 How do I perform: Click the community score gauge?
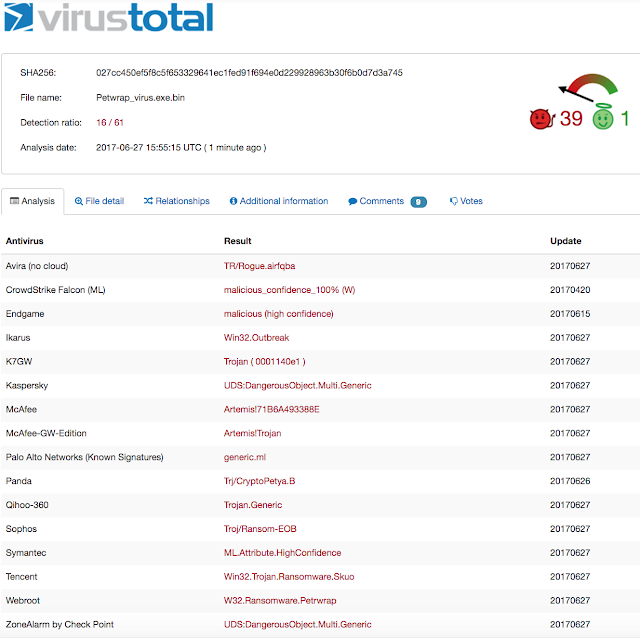click(588, 87)
